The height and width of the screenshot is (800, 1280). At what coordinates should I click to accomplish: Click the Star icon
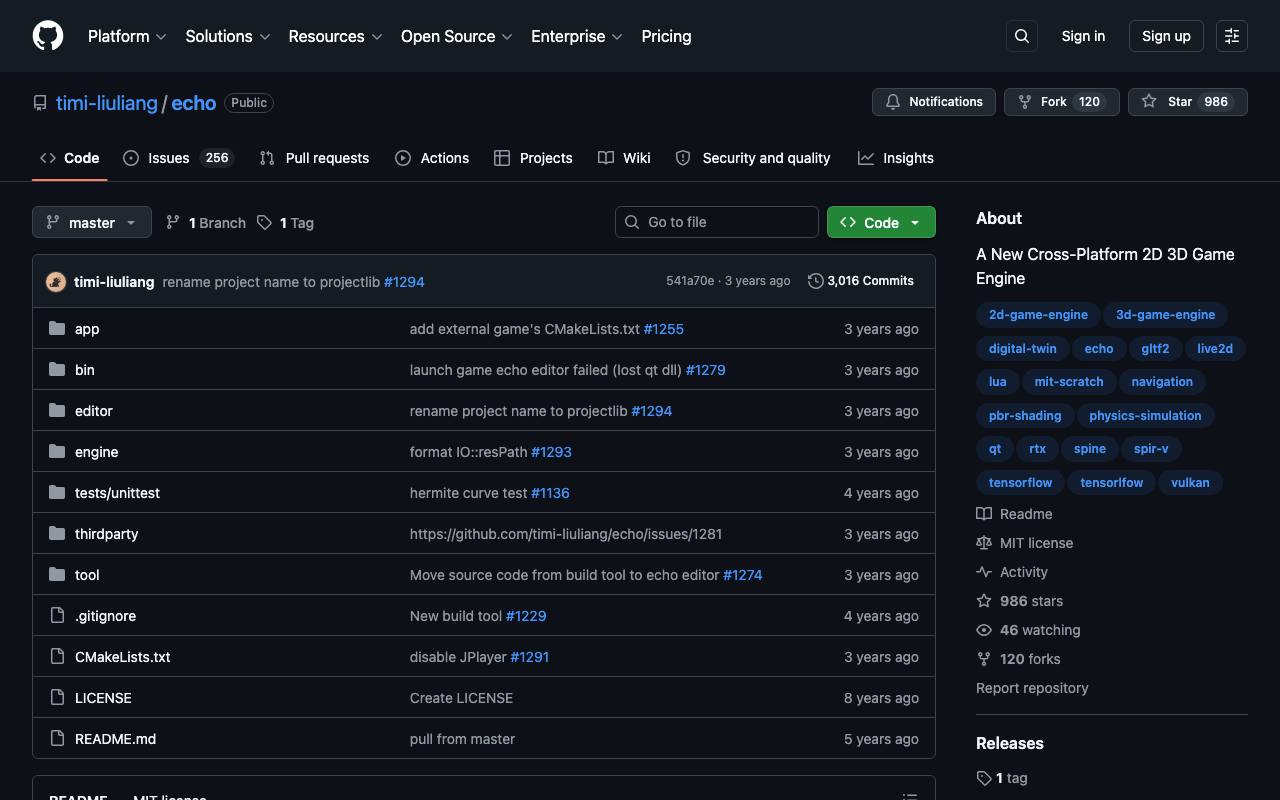[1149, 102]
